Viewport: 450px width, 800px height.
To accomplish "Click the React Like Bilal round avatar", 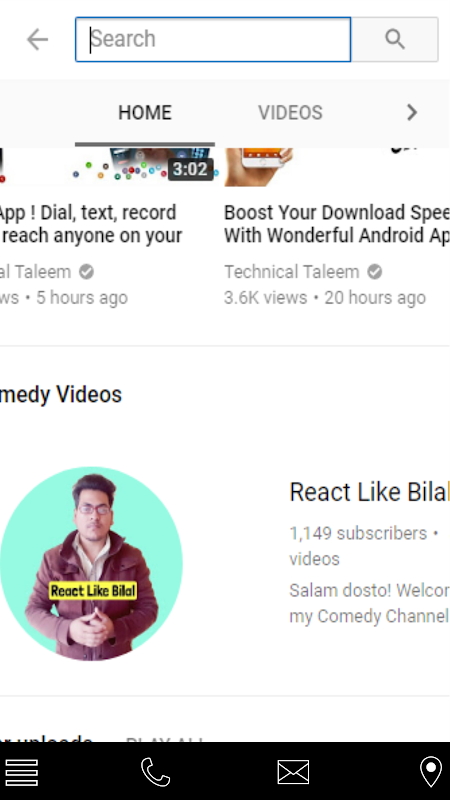I will [x=91, y=563].
